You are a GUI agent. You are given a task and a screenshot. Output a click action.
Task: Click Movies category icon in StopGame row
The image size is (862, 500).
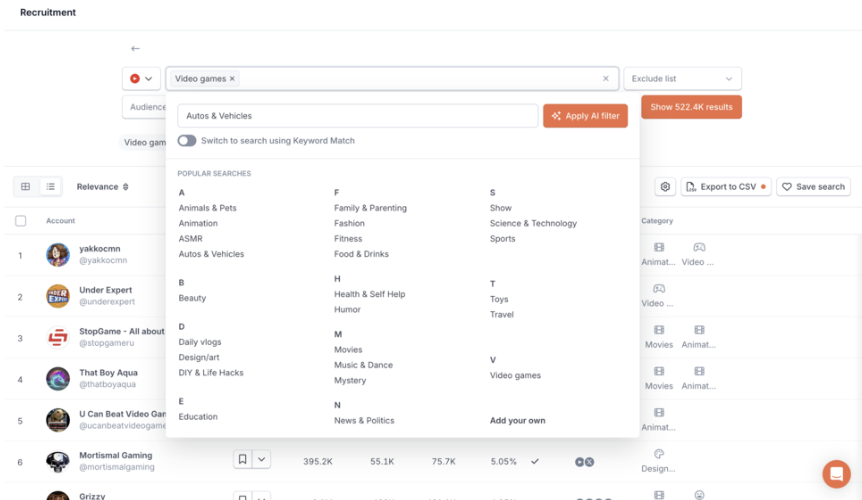[659, 330]
